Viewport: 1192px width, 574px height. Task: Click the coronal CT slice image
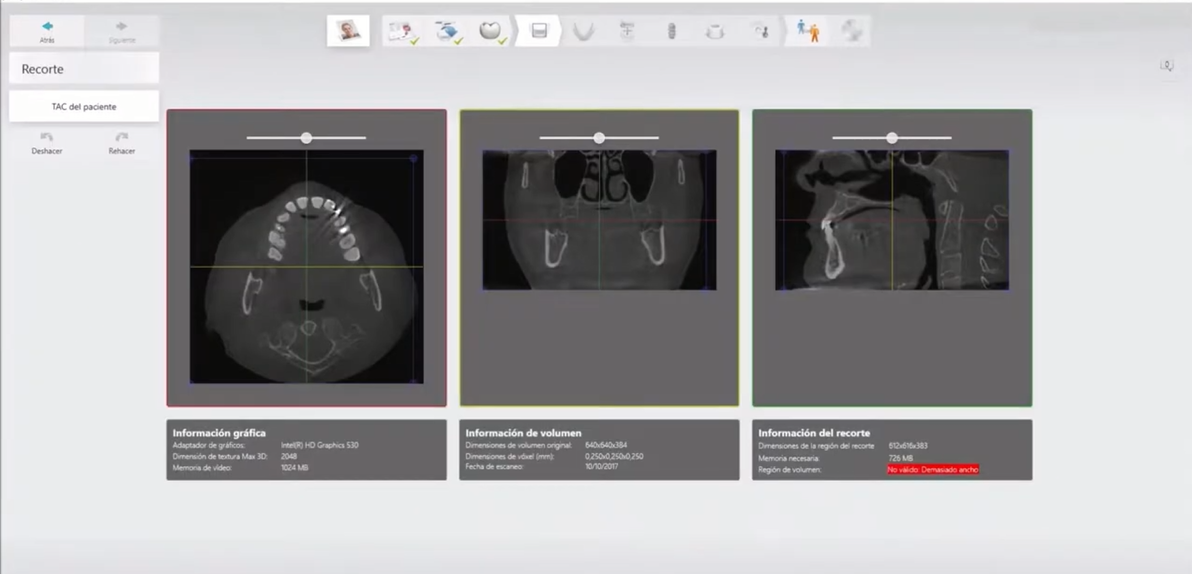599,220
